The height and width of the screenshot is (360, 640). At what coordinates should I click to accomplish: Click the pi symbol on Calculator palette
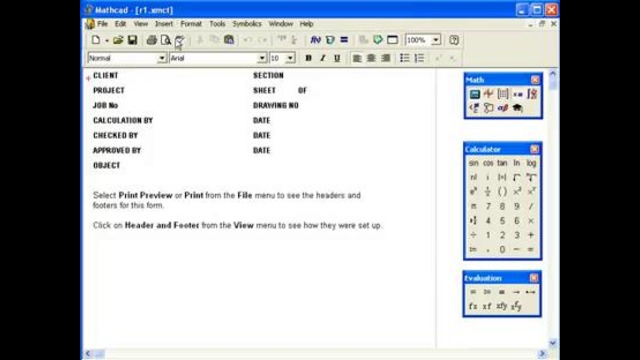click(x=473, y=207)
